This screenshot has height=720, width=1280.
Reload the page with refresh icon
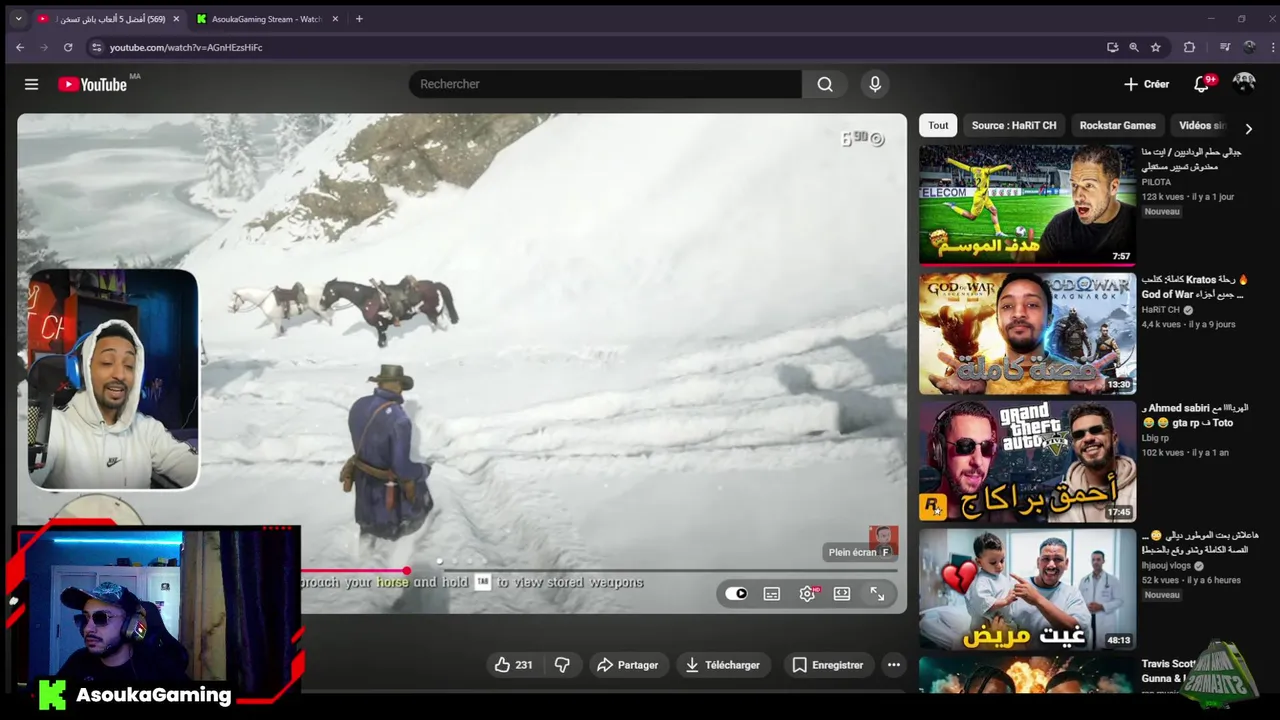click(x=68, y=47)
